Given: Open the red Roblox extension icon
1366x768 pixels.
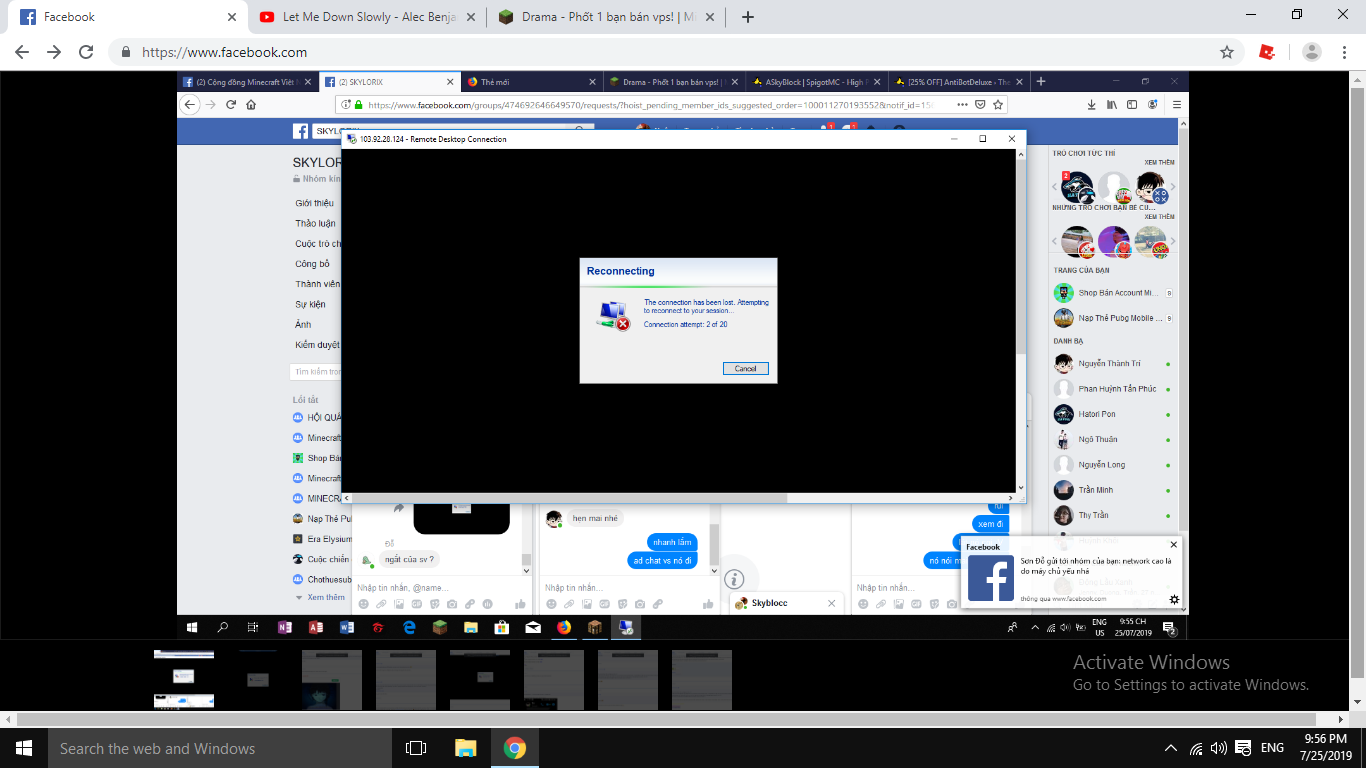Looking at the screenshot, I should coord(1267,52).
